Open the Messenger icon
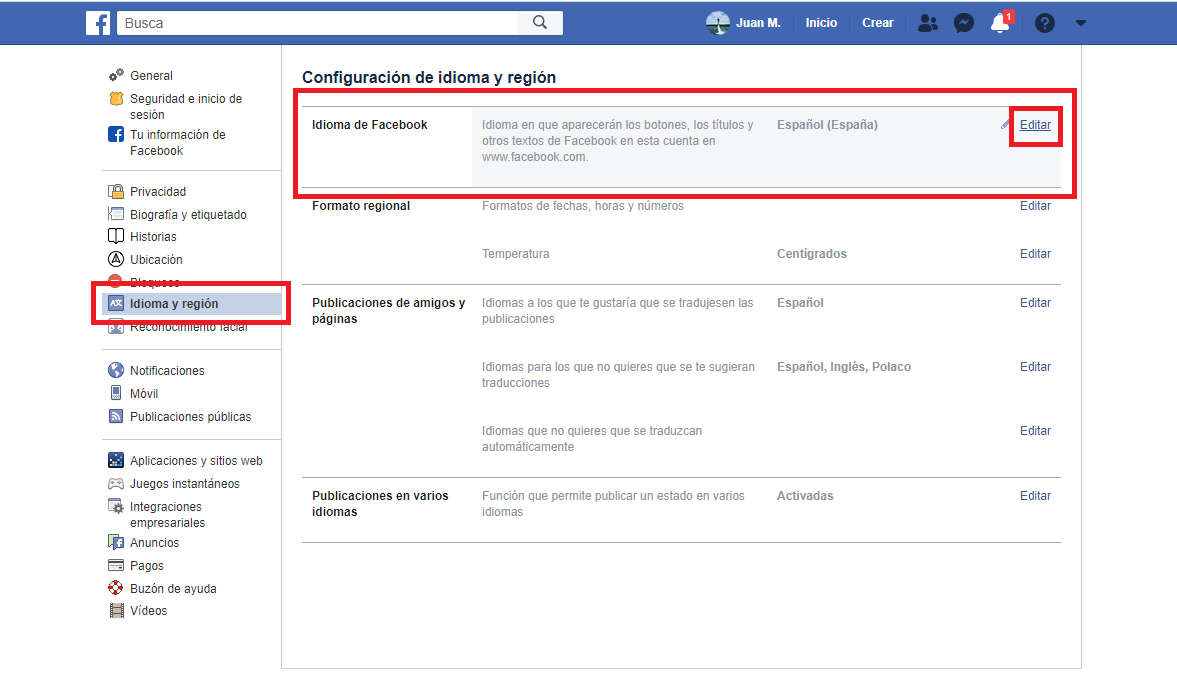Viewport: 1177px width, 676px height. pyautogui.click(x=964, y=23)
